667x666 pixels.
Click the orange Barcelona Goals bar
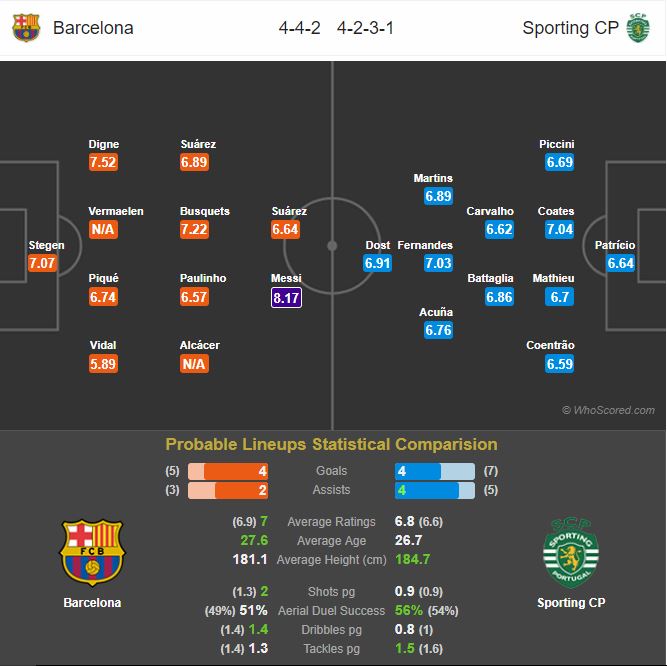228,471
